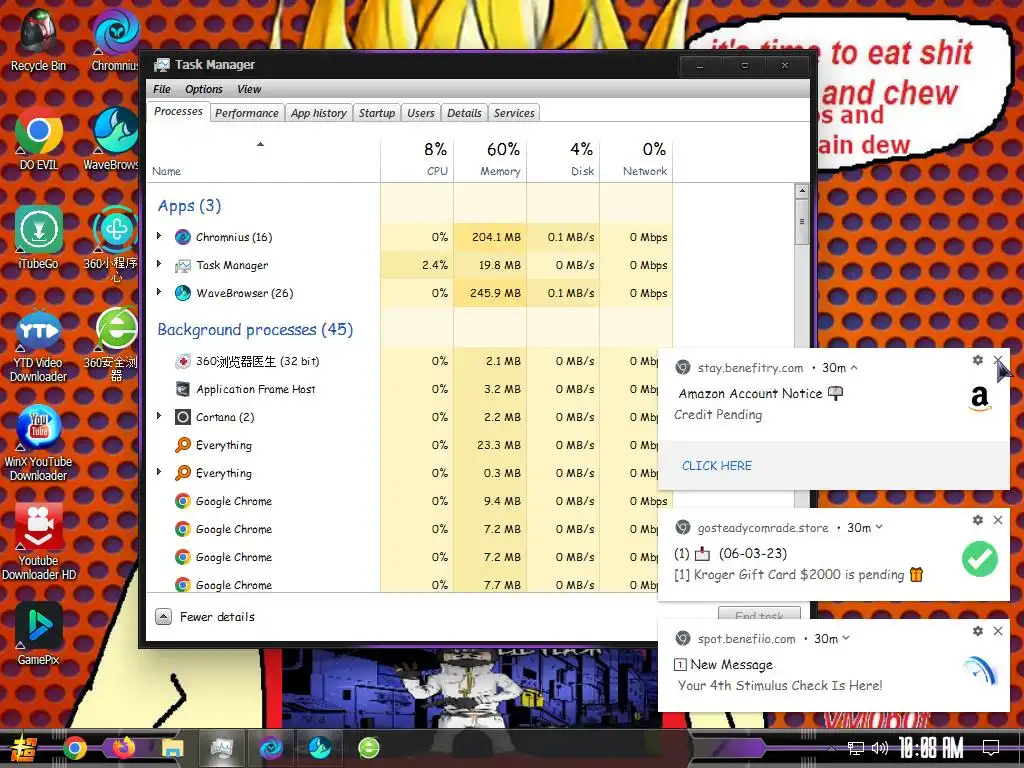Expand the spot.benefiio.com notification chevron
The image size is (1024, 768).
(x=846, y=638)
